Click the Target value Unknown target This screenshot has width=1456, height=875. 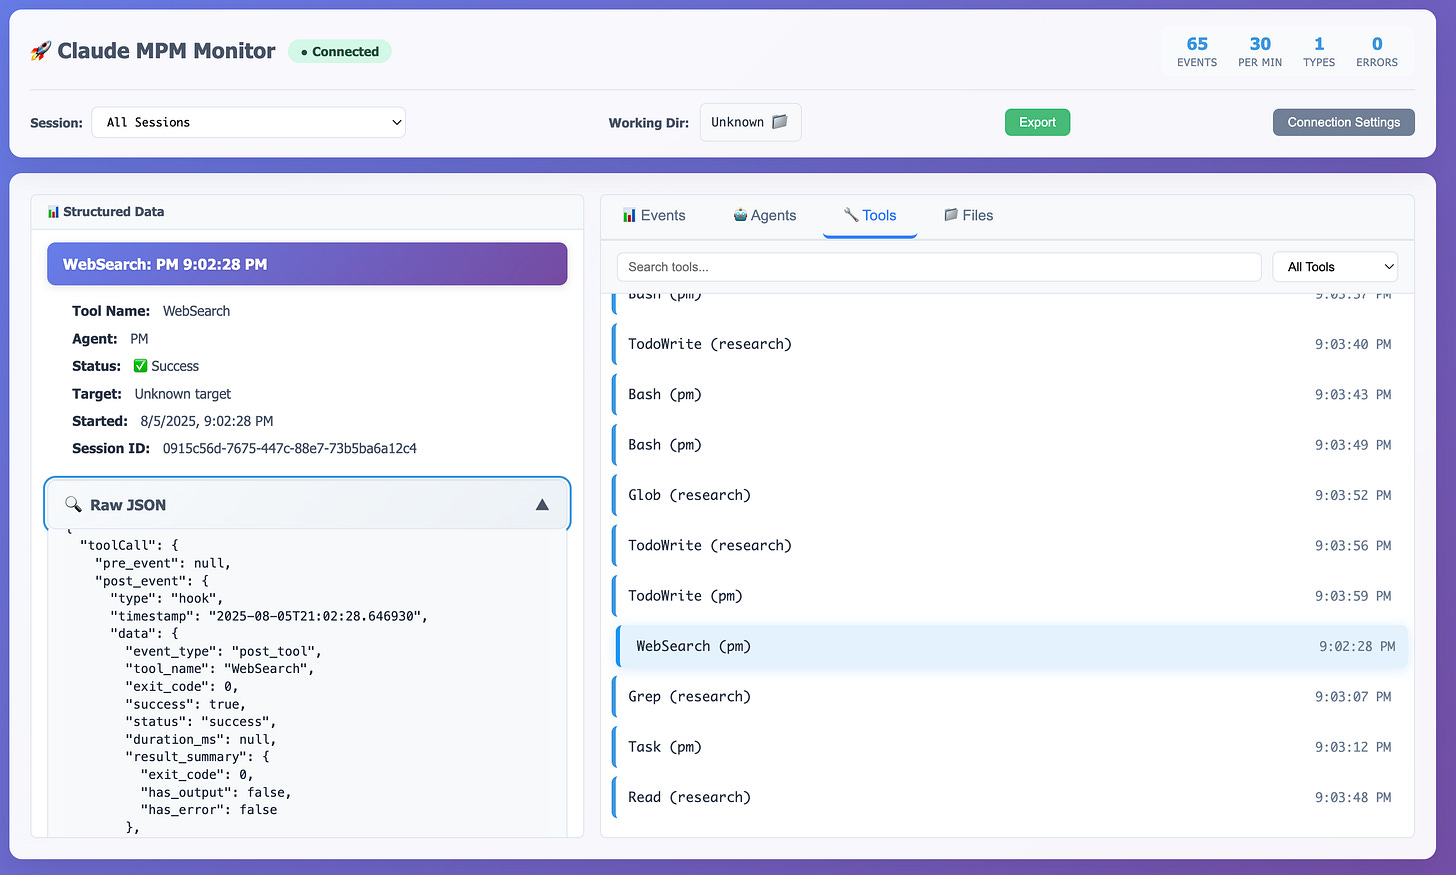(x=183, y=394)
